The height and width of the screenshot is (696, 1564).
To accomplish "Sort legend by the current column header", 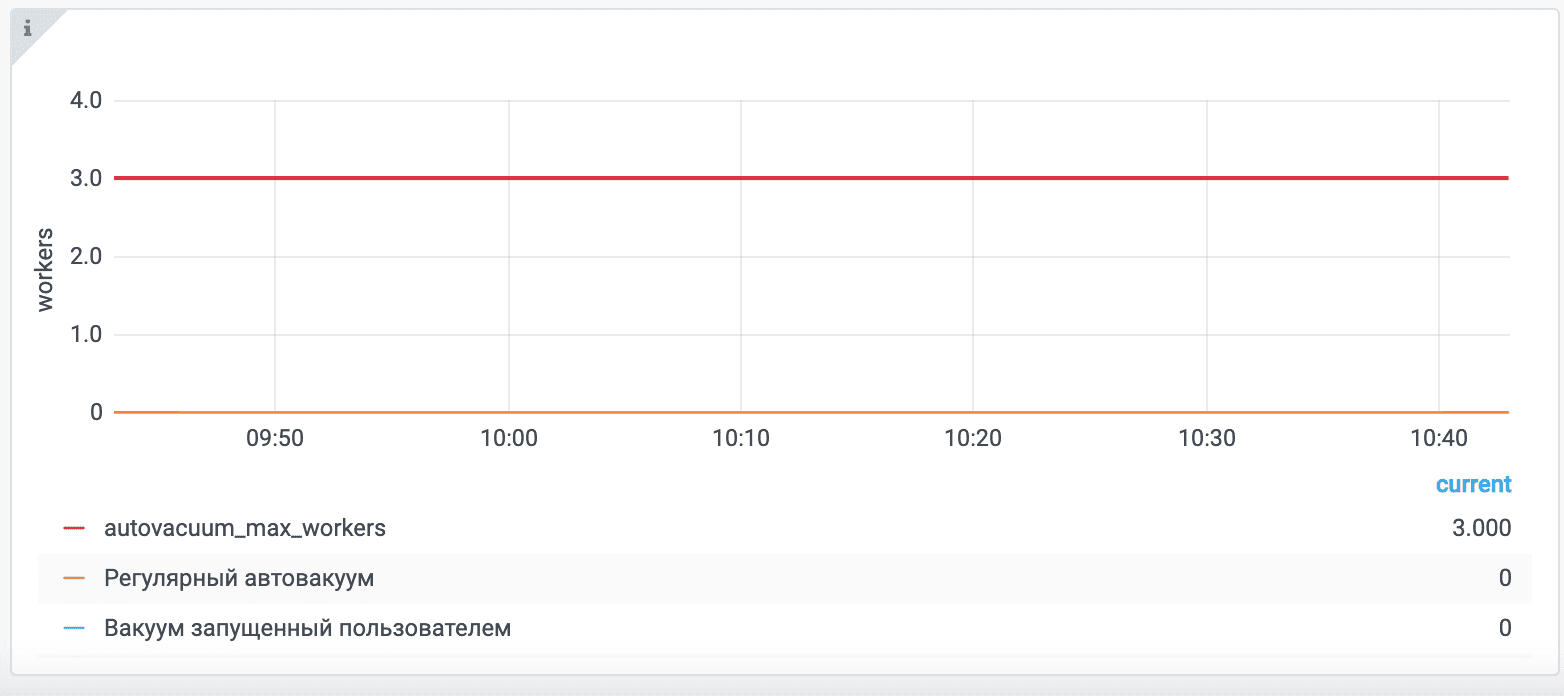I will point(1473,485).
